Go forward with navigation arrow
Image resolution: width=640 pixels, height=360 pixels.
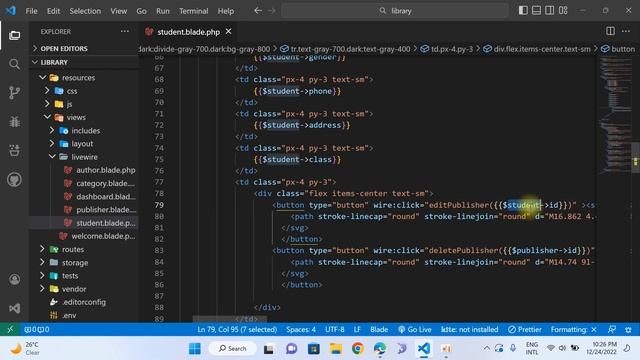(x=271, y=11)
